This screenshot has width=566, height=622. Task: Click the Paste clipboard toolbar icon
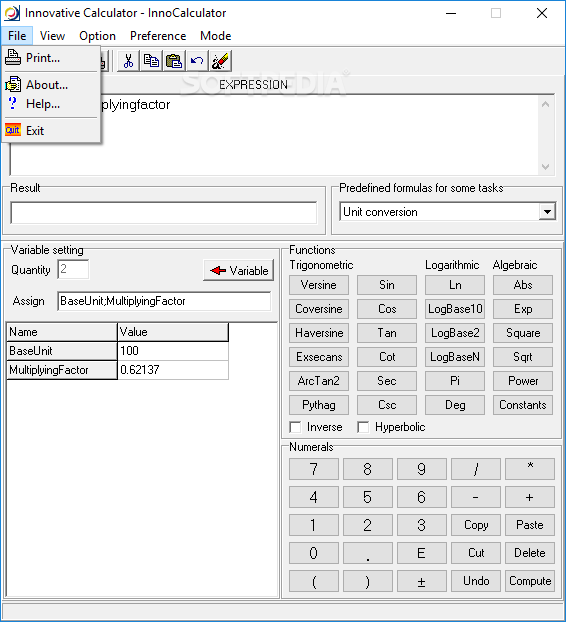(174, 61)
